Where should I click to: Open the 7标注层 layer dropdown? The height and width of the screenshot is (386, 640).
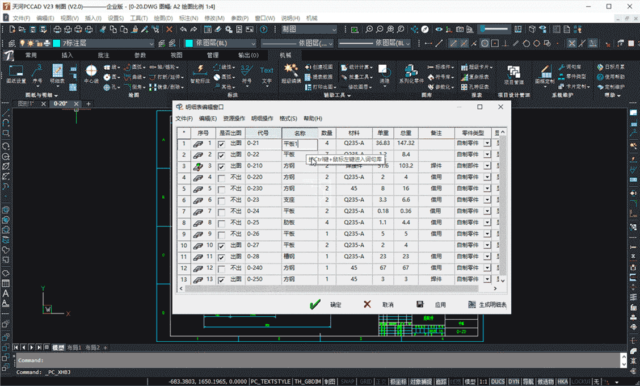151,43
